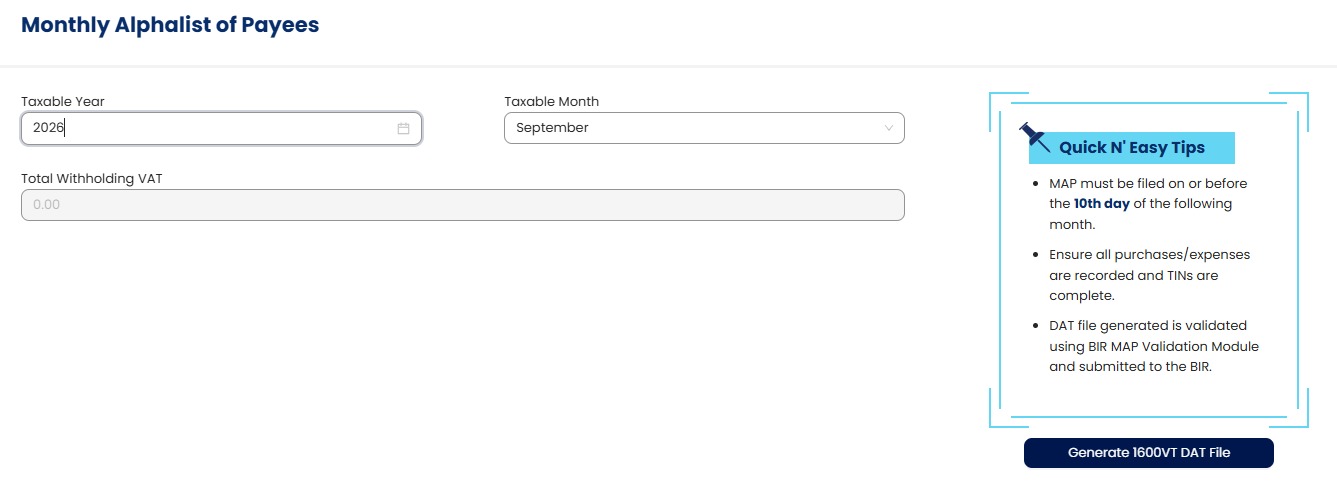
Task: Click the Total Withholding VAT label
Action: point(92,178)
